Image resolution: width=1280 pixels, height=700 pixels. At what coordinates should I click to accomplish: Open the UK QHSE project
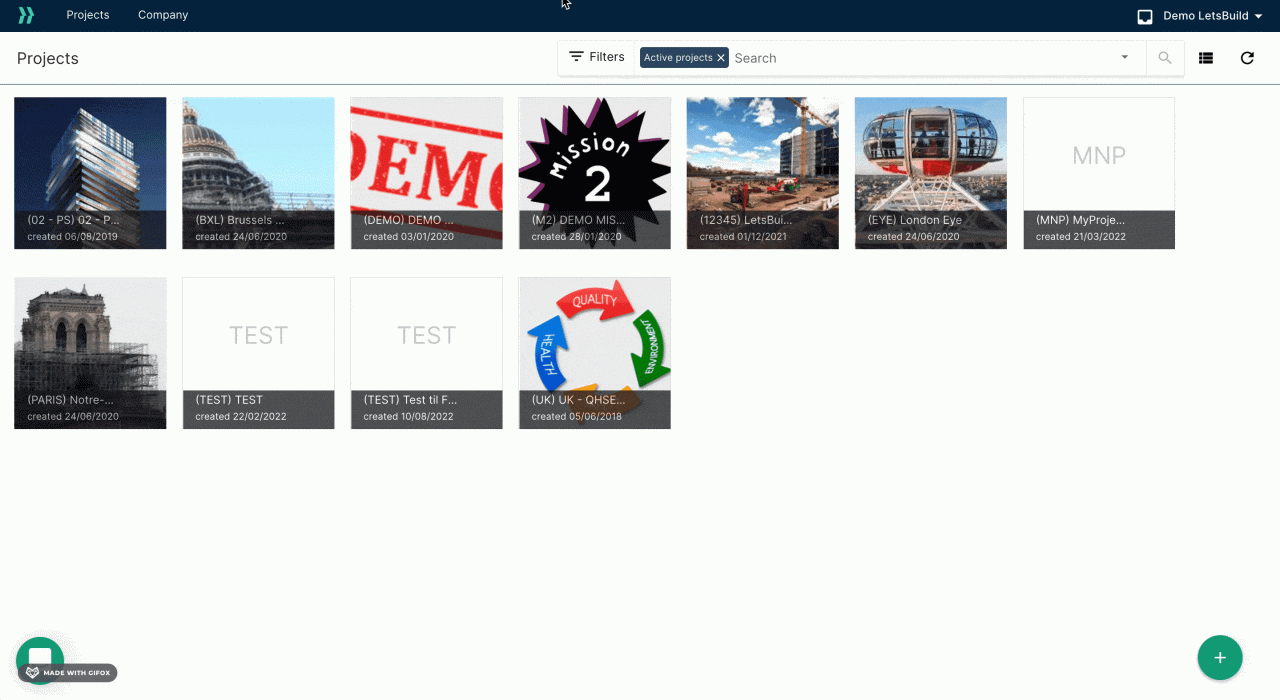tap(594, 352)
